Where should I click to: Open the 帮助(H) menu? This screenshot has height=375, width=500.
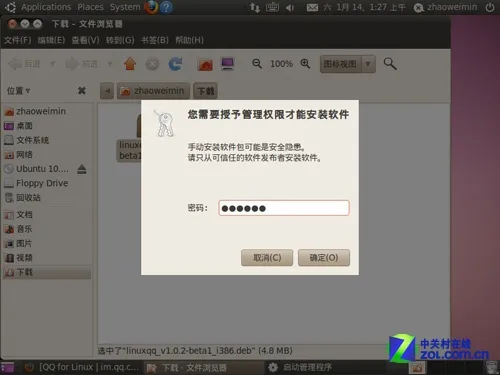pyautogui.click(x=189, y=40)
